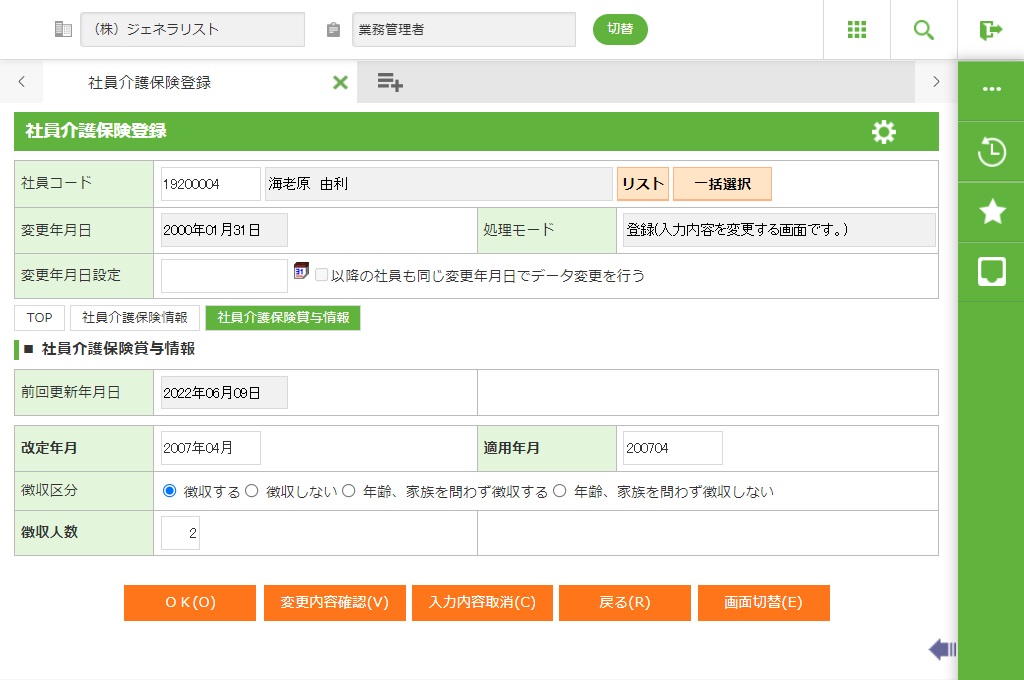Select 年齢、家族を問わず徴収する radio option

[x=349, y=491]
